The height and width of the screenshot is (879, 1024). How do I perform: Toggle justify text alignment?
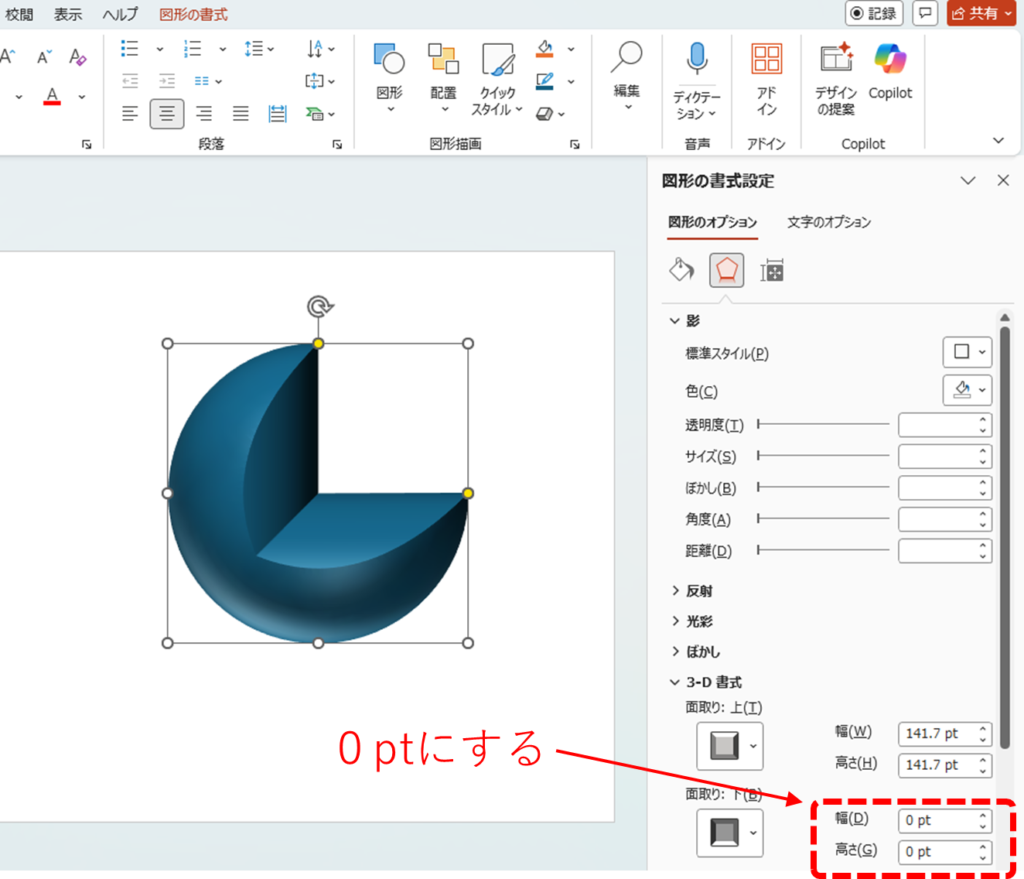240,114
